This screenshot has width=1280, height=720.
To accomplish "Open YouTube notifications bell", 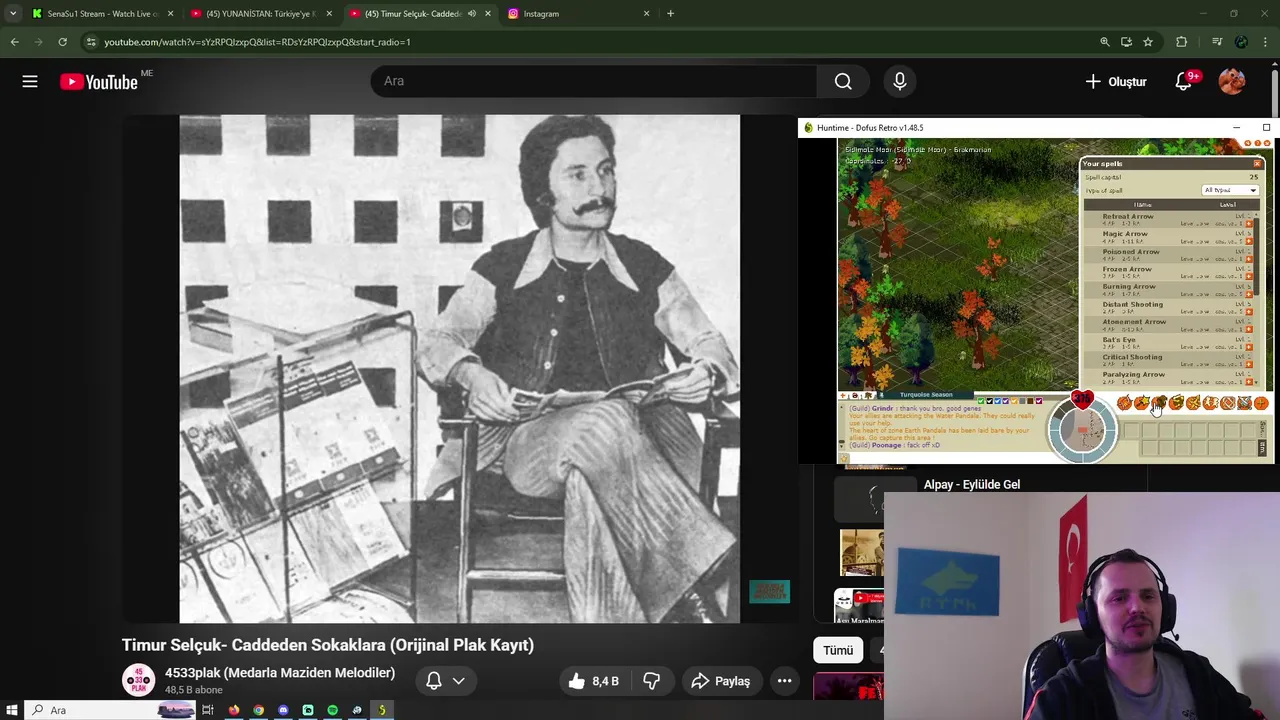I will (x=1183, y=81).
